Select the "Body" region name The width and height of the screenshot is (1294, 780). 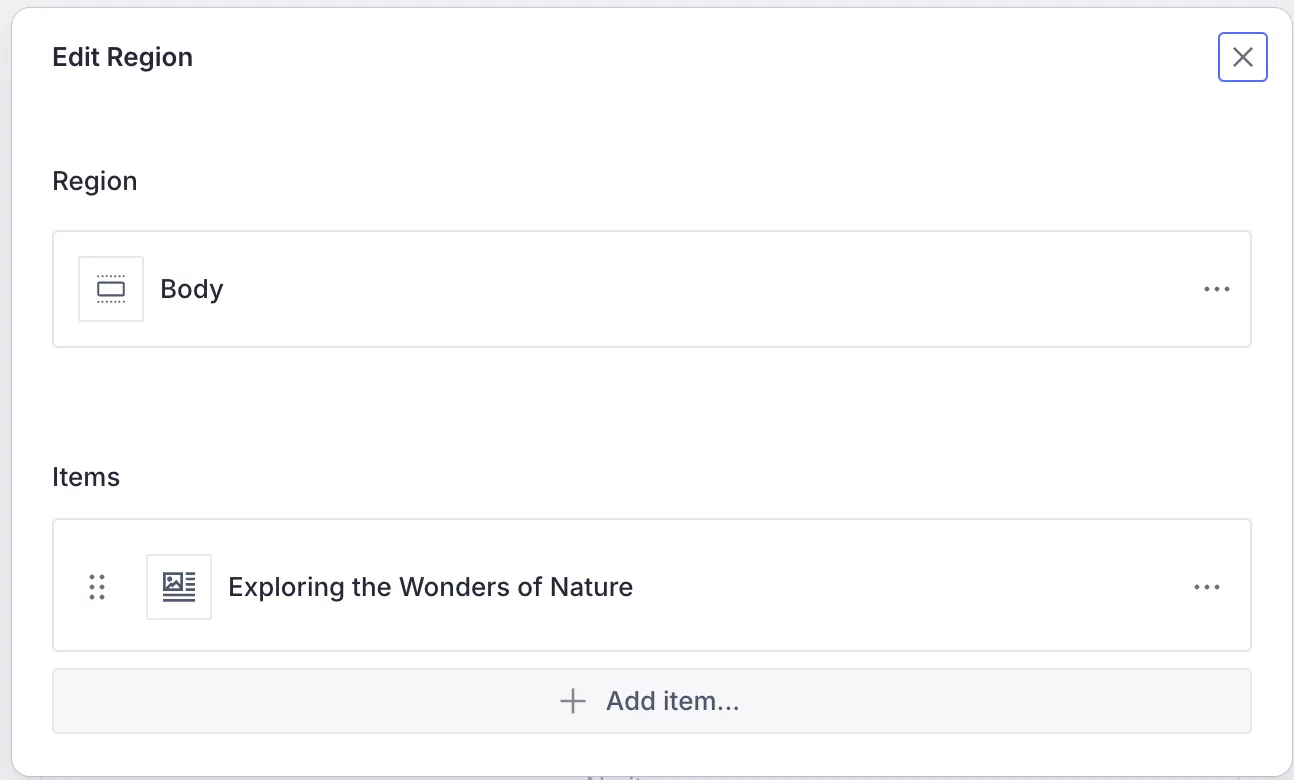pos(192,289)
